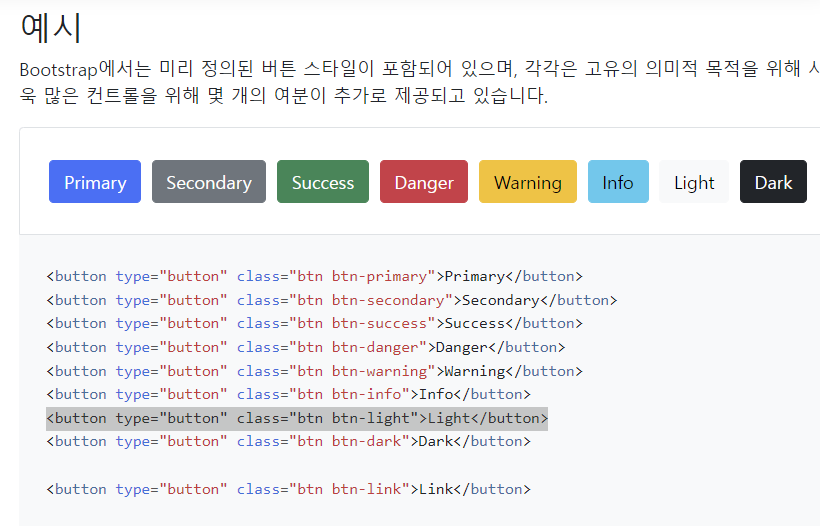This screenshot has height=526, width=820.
Task: Click the Bootstrap description paragraph
Action: [419, 82]
